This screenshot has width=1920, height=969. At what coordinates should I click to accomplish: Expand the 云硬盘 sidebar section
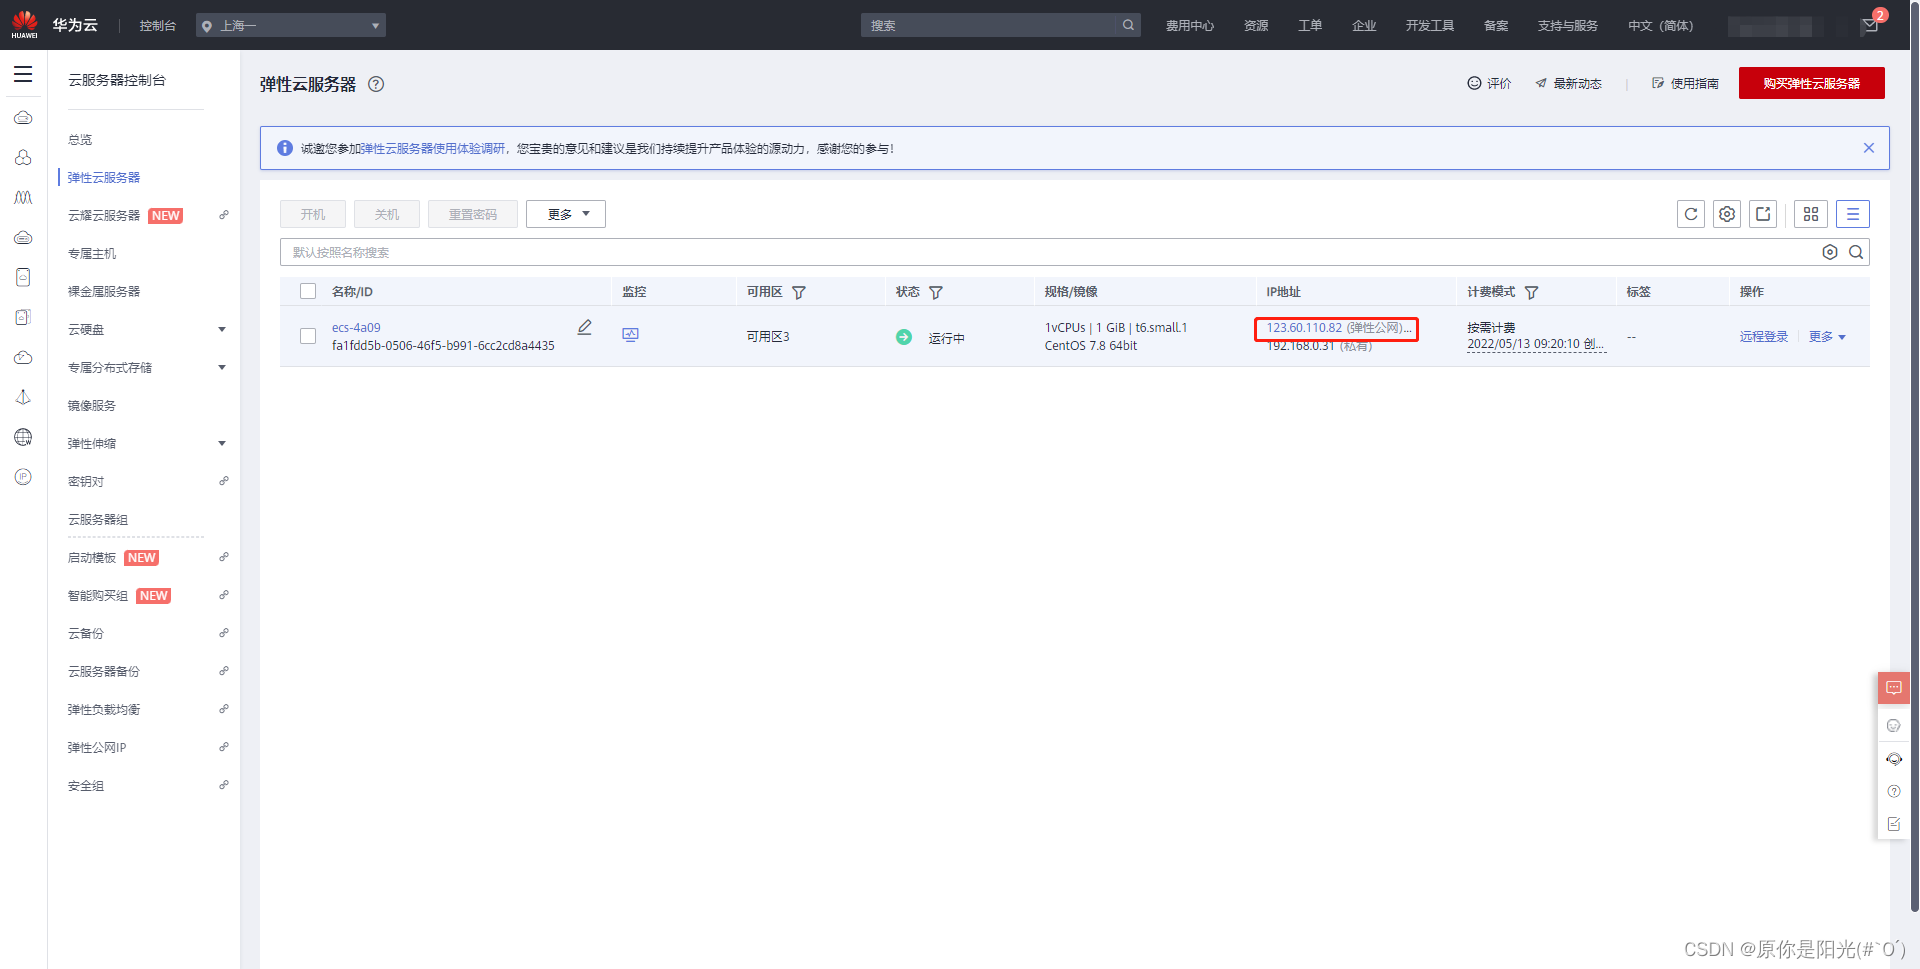point(222,329)
